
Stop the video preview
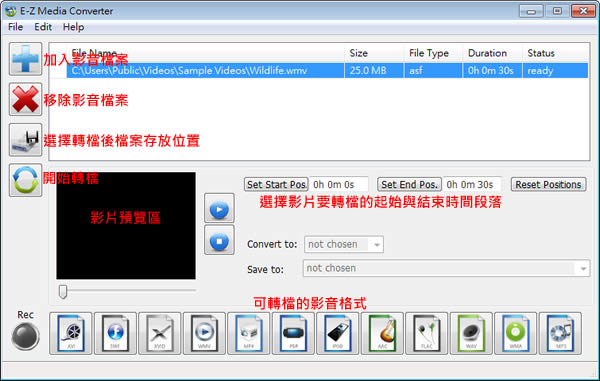[219, 240]
